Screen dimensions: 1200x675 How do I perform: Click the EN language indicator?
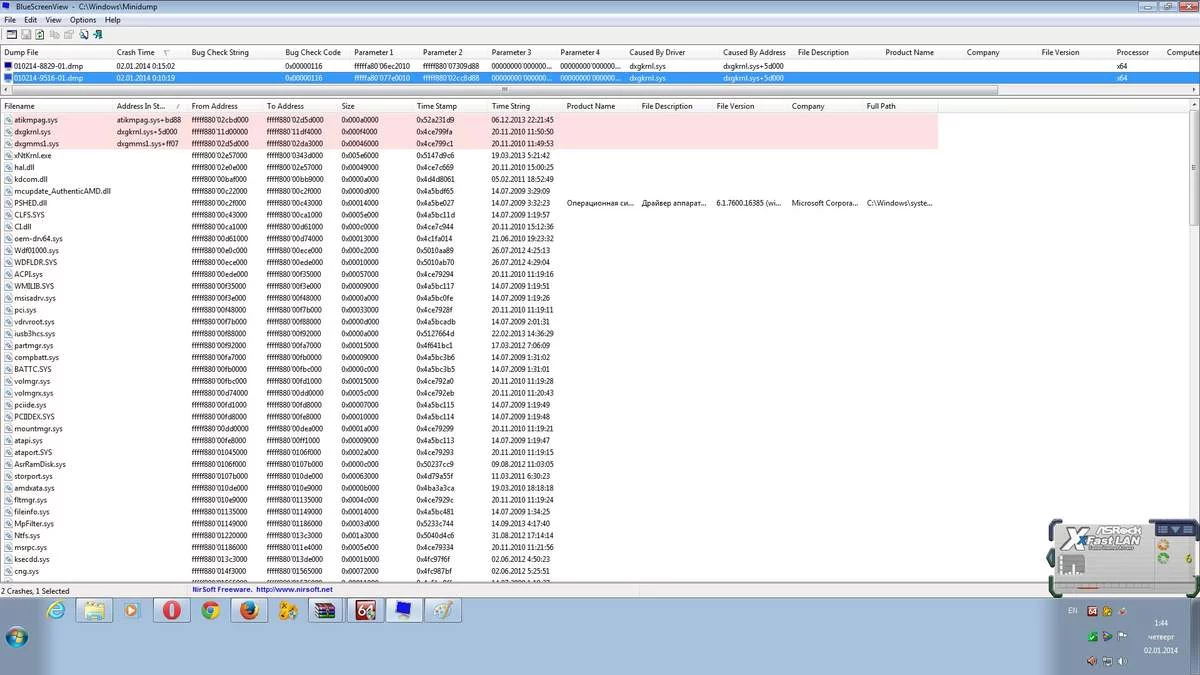point(1072,610)
